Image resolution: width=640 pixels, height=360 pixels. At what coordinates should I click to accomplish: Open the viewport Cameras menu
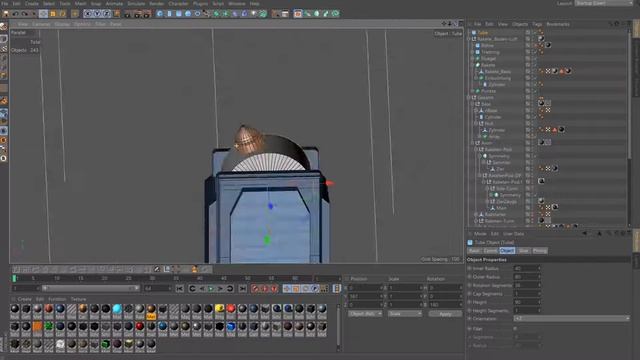(41, 24)
